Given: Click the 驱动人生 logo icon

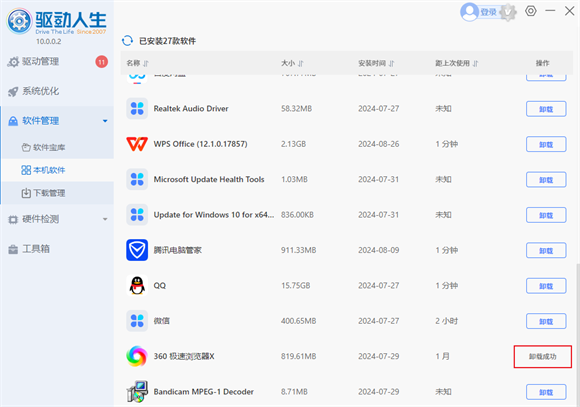Looking at the screenshot, I should 19,21.
